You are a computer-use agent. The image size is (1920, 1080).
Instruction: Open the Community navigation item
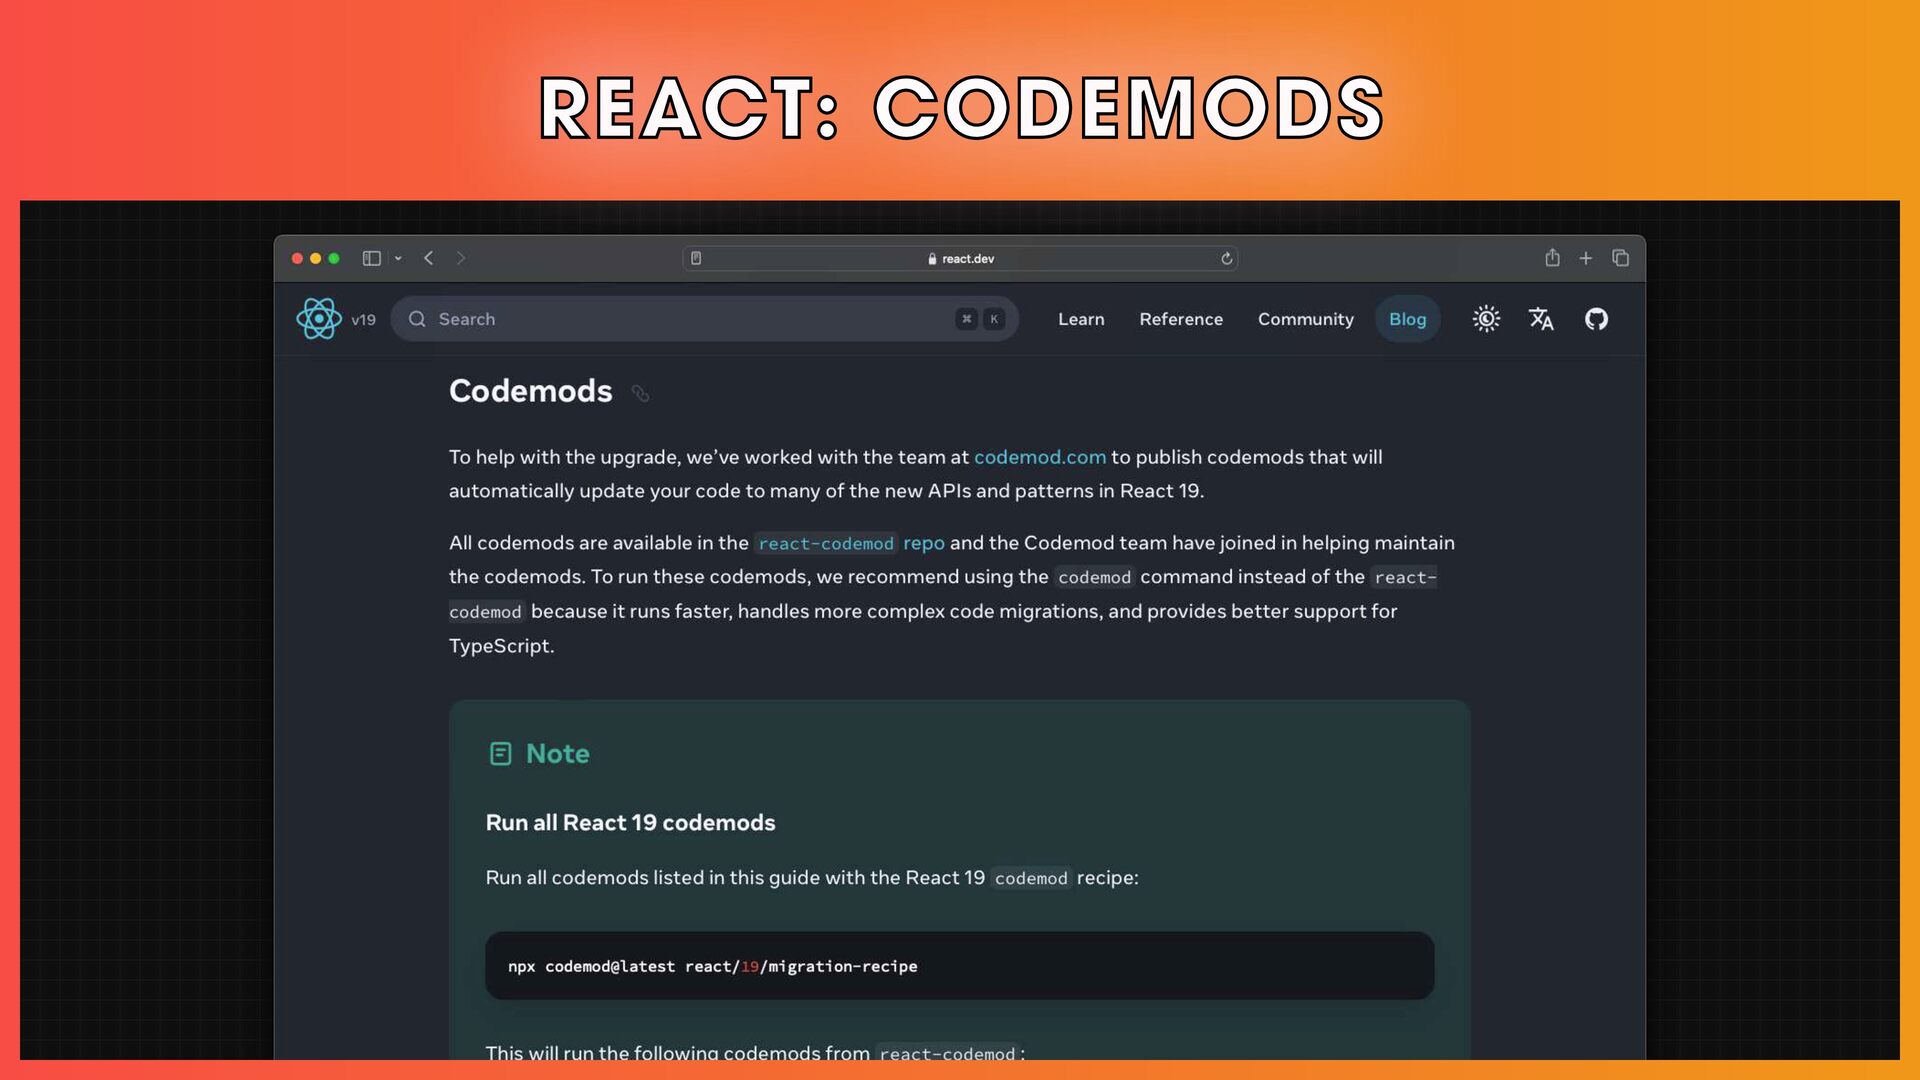click(x=1305, y=319)
